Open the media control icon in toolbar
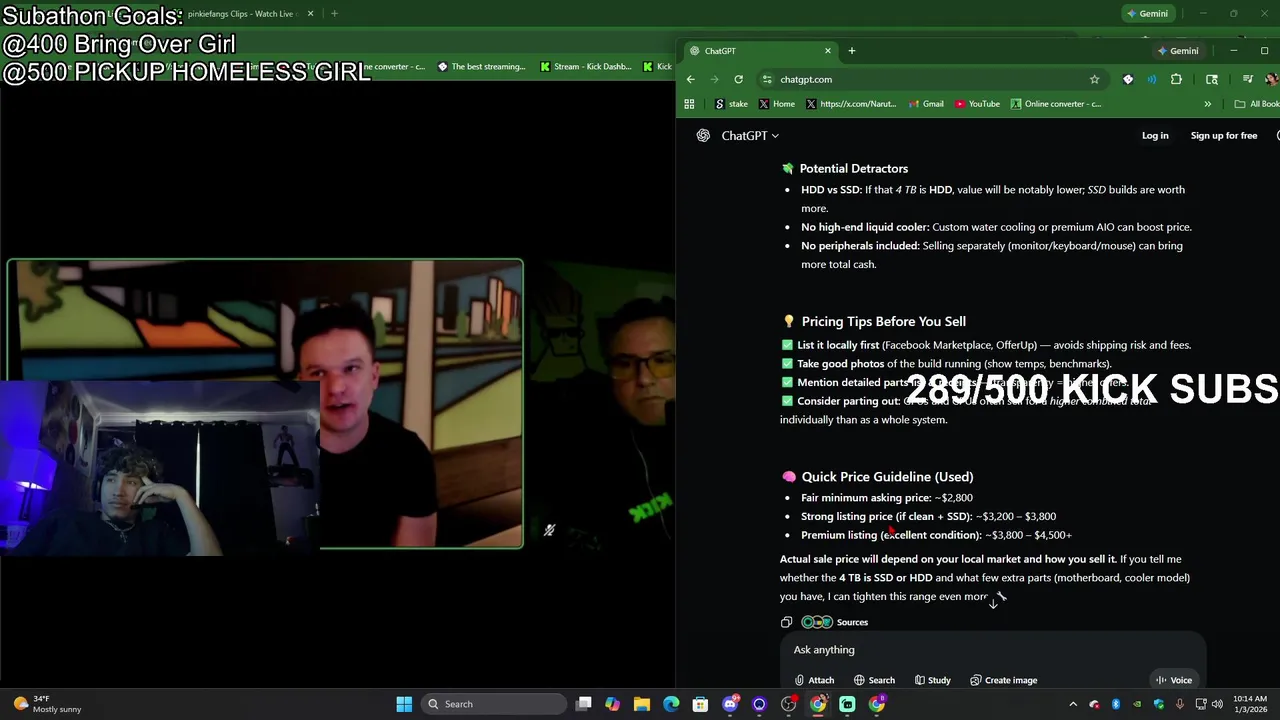The width and height of the screenshot is (1280, 720). click(x=1248, y=79)
